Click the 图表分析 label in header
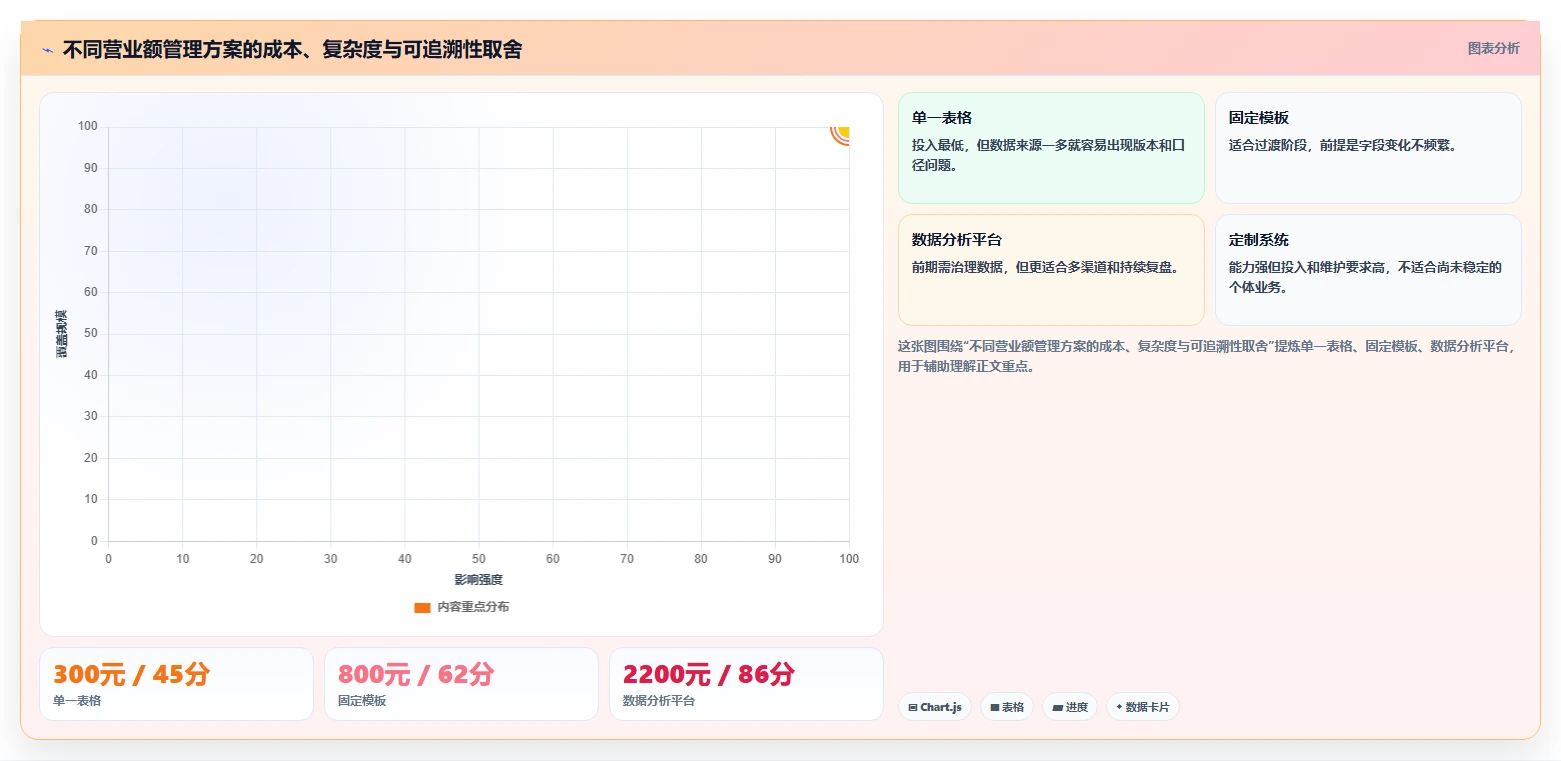The image size is (1561, 761). (1493, 49)
